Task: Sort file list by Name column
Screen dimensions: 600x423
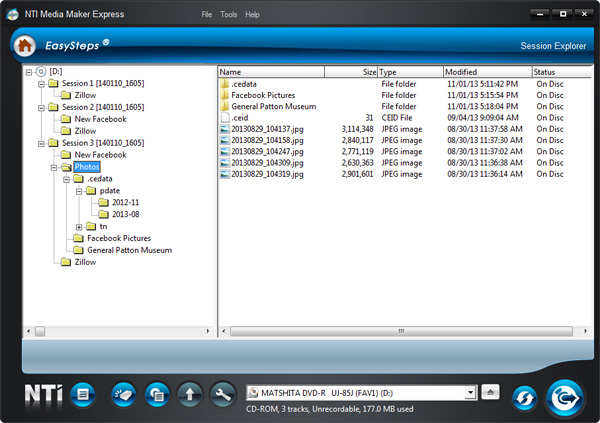Action: click(271, 72)
